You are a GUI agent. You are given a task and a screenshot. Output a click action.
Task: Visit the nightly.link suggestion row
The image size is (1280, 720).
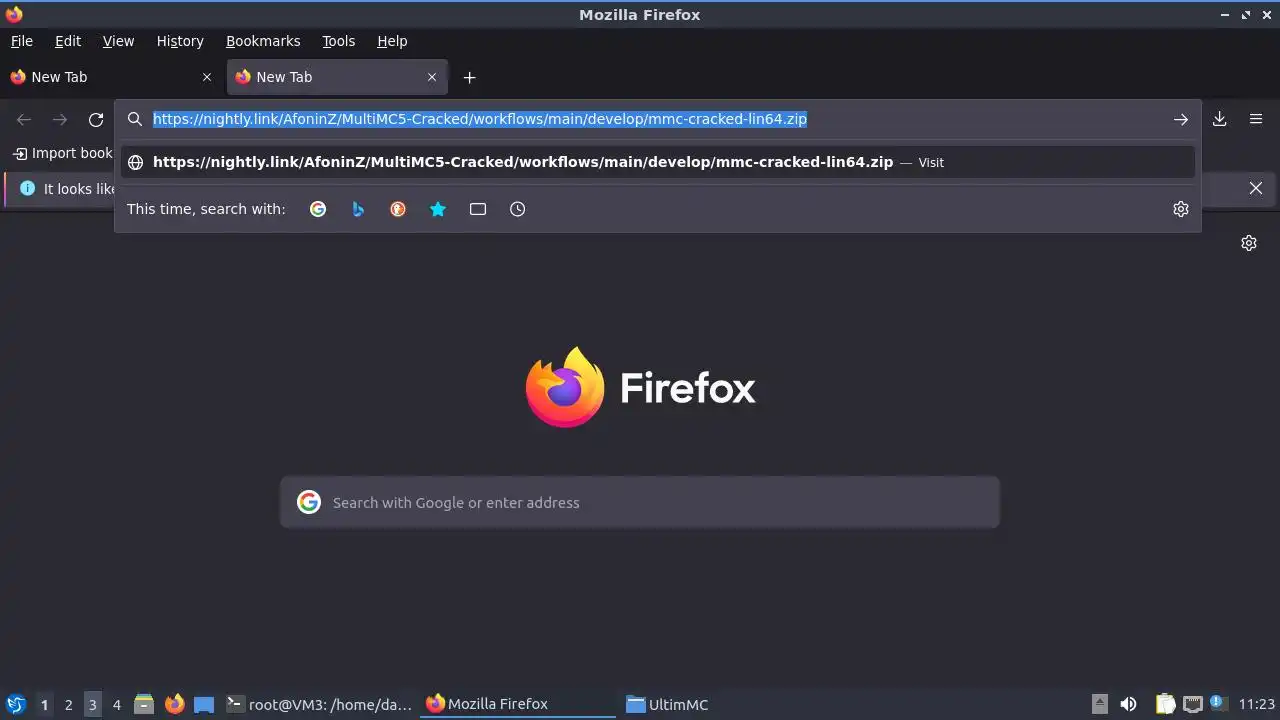658,162
